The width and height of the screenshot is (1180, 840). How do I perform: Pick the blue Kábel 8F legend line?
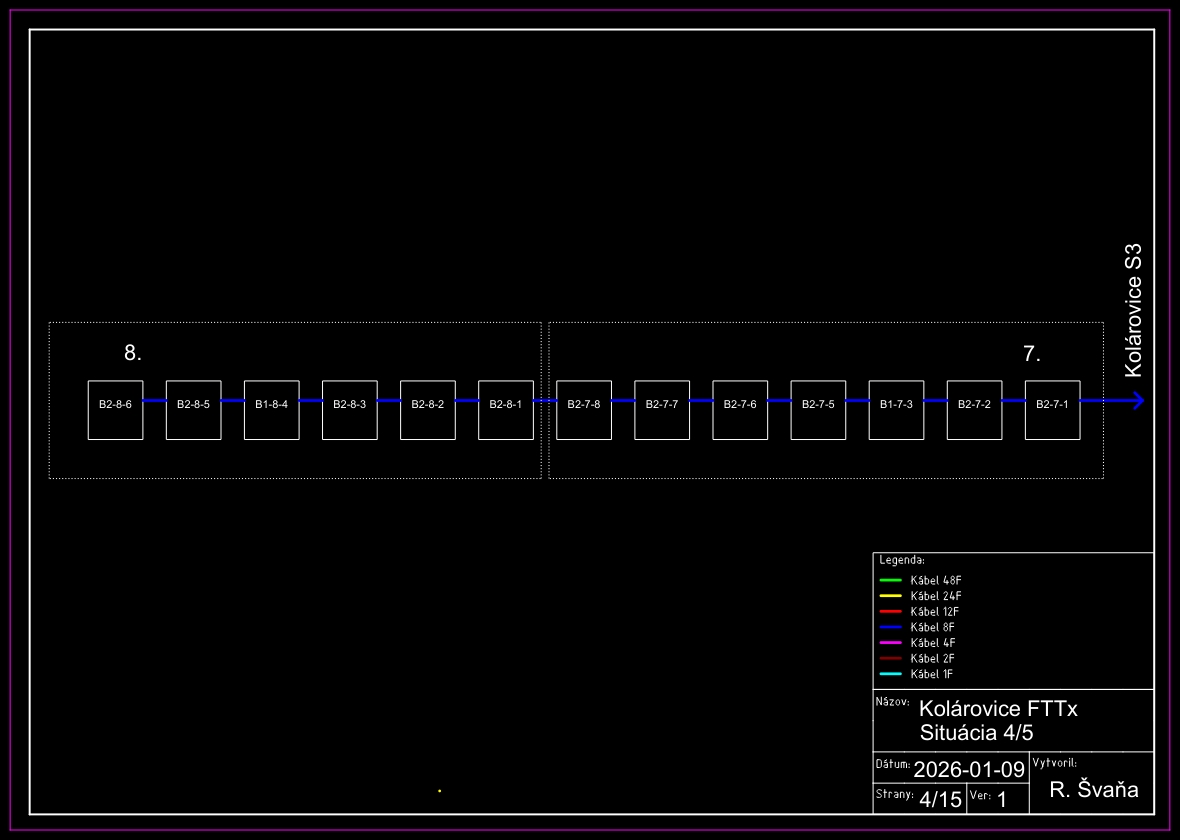[890, 627]
